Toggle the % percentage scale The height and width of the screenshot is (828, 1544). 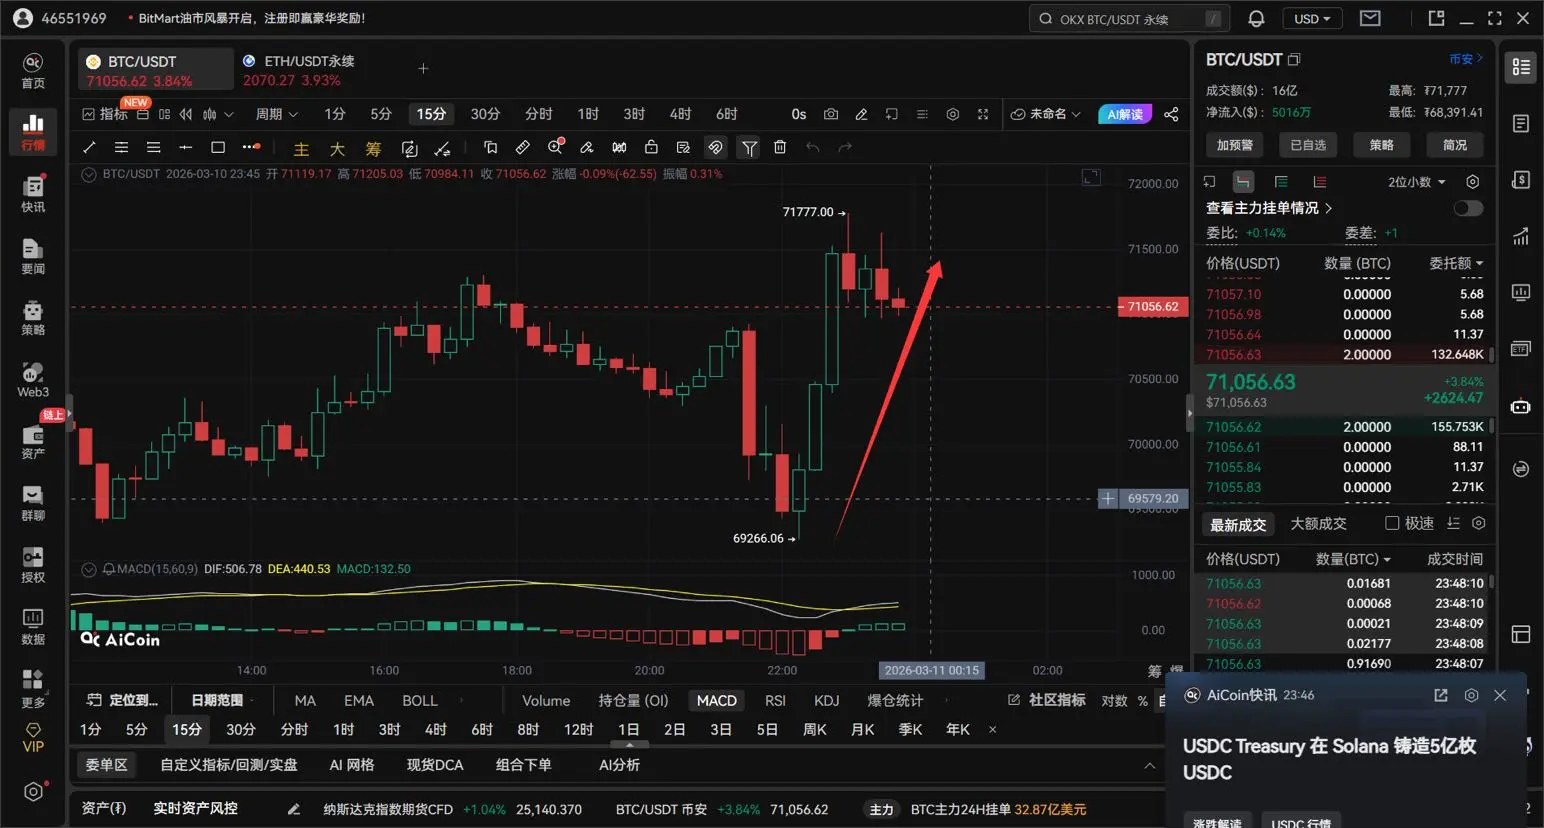[x=1143, y=701]
